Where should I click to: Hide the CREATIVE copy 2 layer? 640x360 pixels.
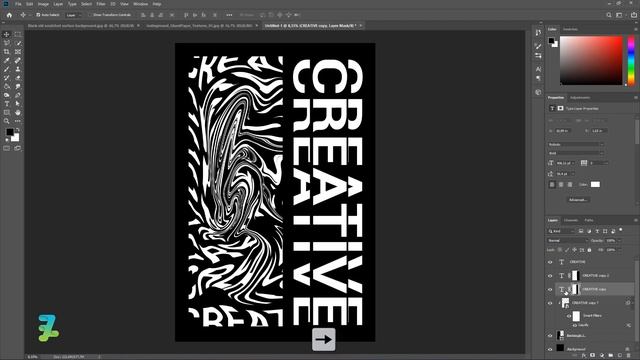[x=550, y=276]
